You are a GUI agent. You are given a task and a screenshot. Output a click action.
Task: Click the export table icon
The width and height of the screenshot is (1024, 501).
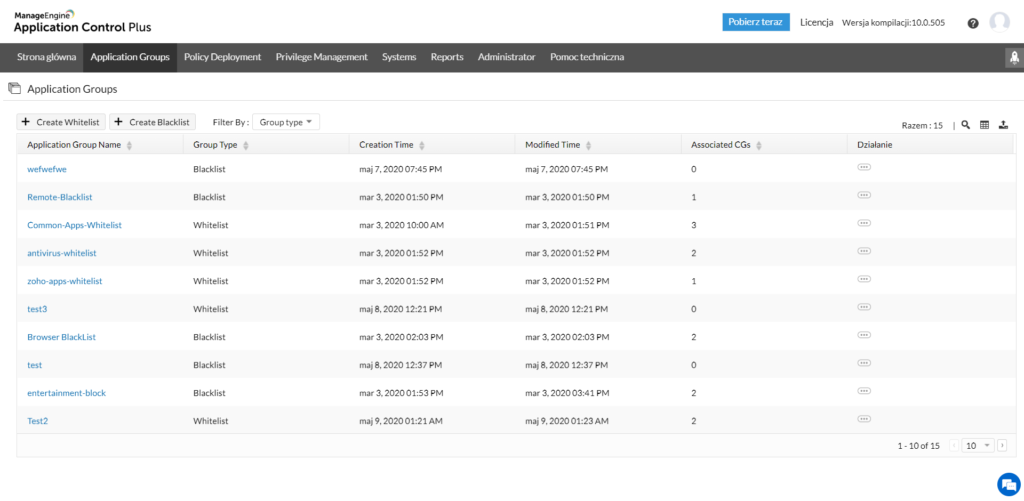1002,125
